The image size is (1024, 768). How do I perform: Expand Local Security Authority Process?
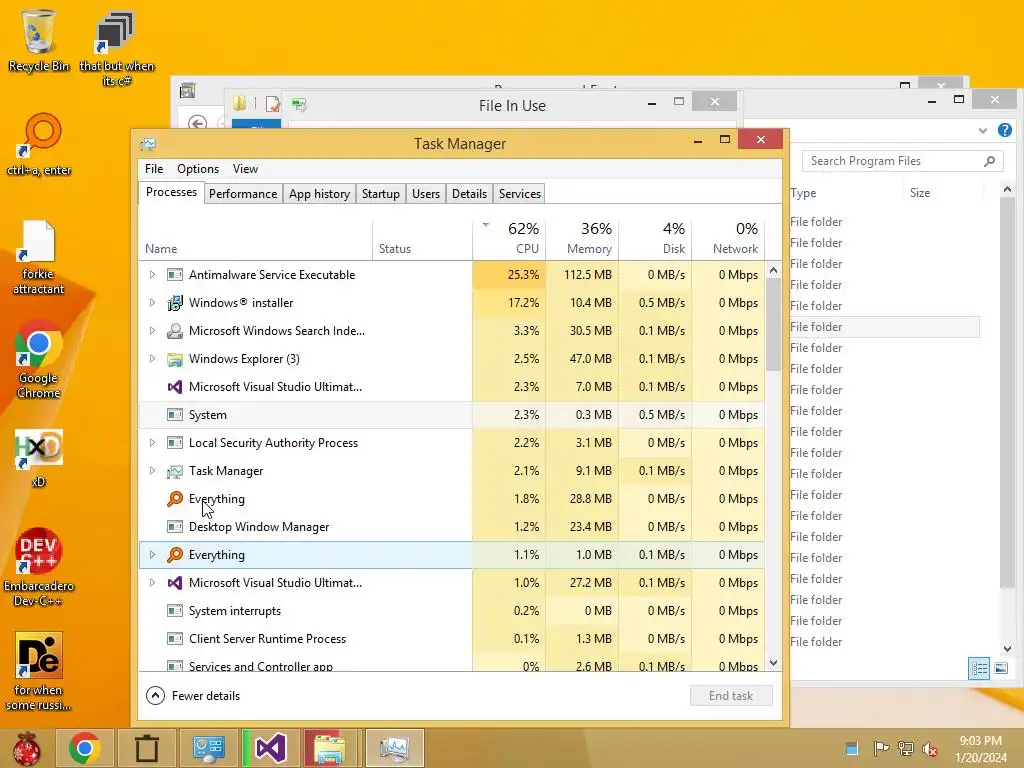pyautogui.click(x=152, y=443)
